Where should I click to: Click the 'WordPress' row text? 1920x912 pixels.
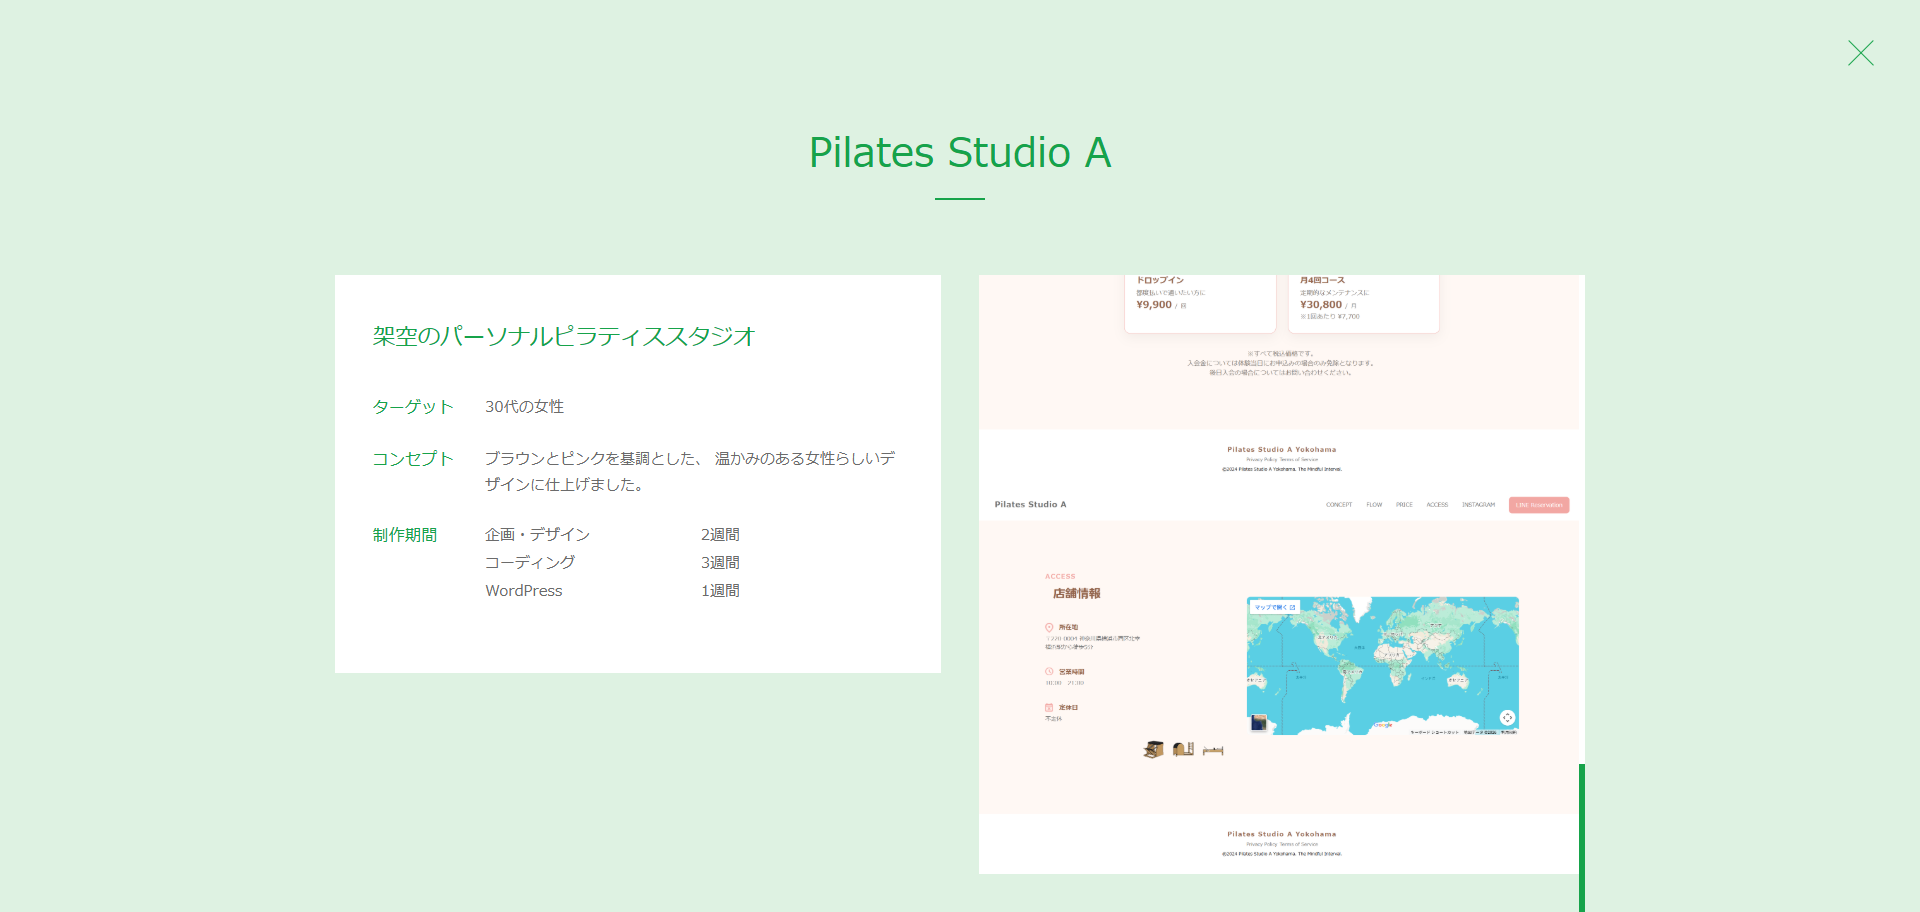[x=524, y=591]
